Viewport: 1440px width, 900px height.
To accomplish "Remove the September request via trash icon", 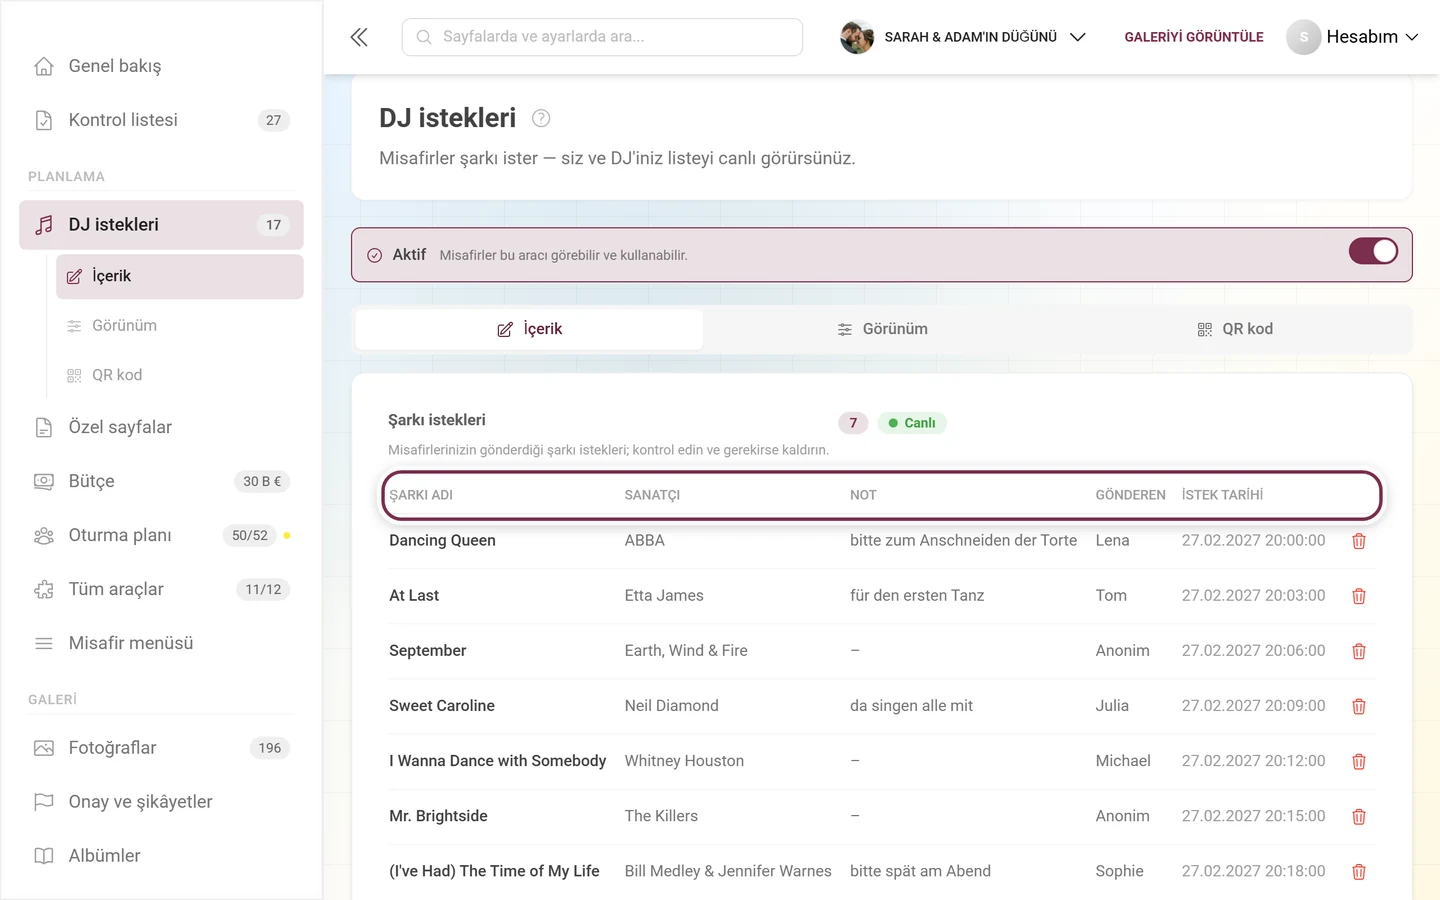I will coord(1359,651).
